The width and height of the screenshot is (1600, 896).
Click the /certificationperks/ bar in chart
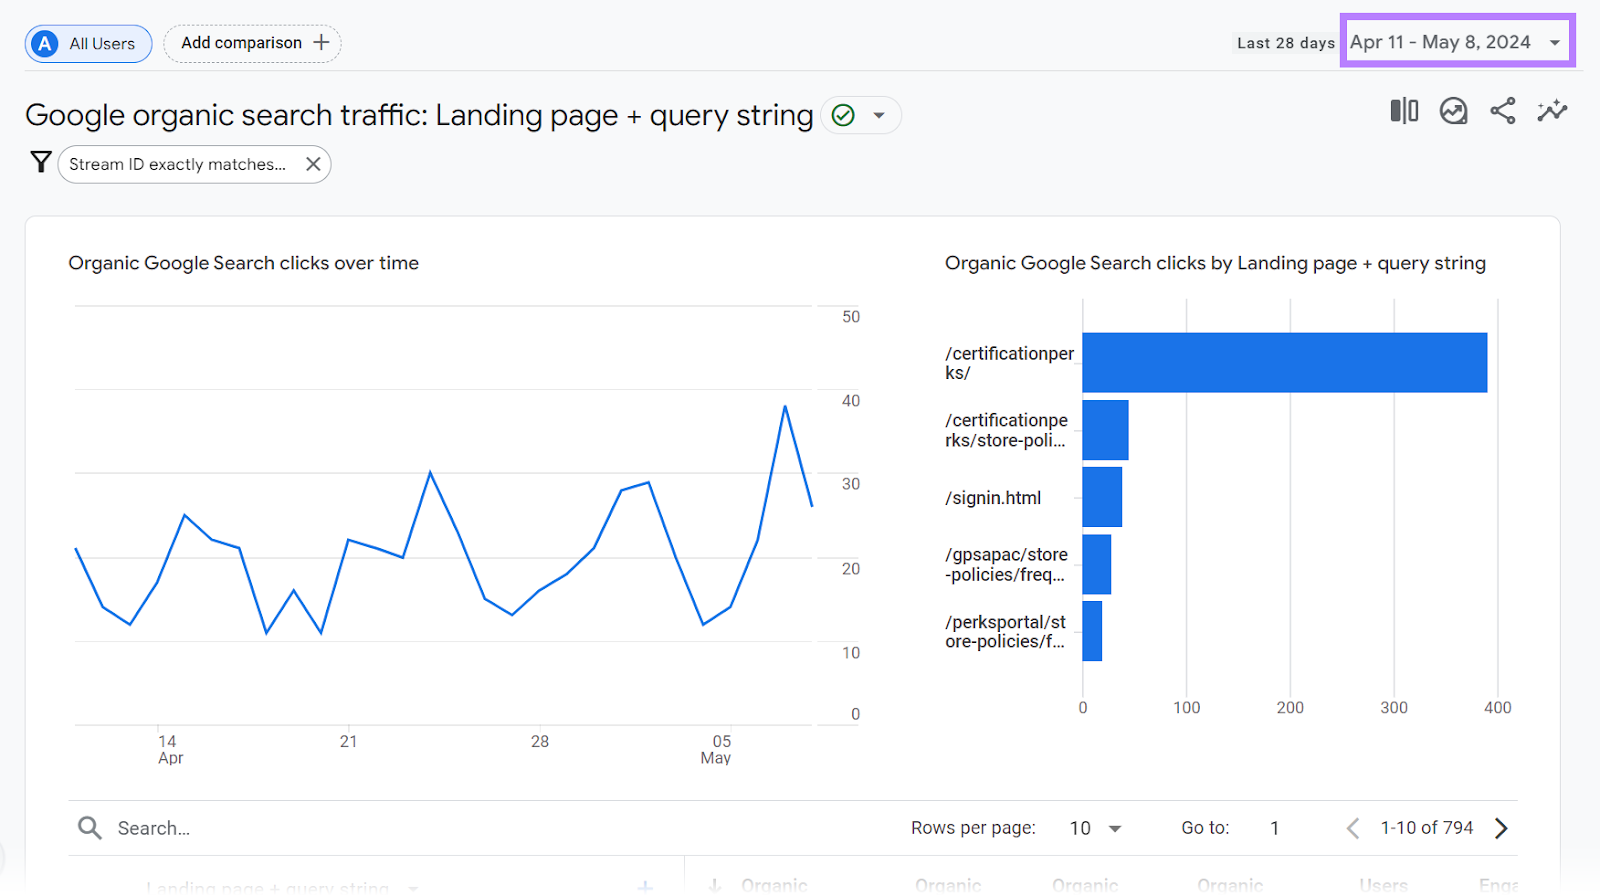1284,362
